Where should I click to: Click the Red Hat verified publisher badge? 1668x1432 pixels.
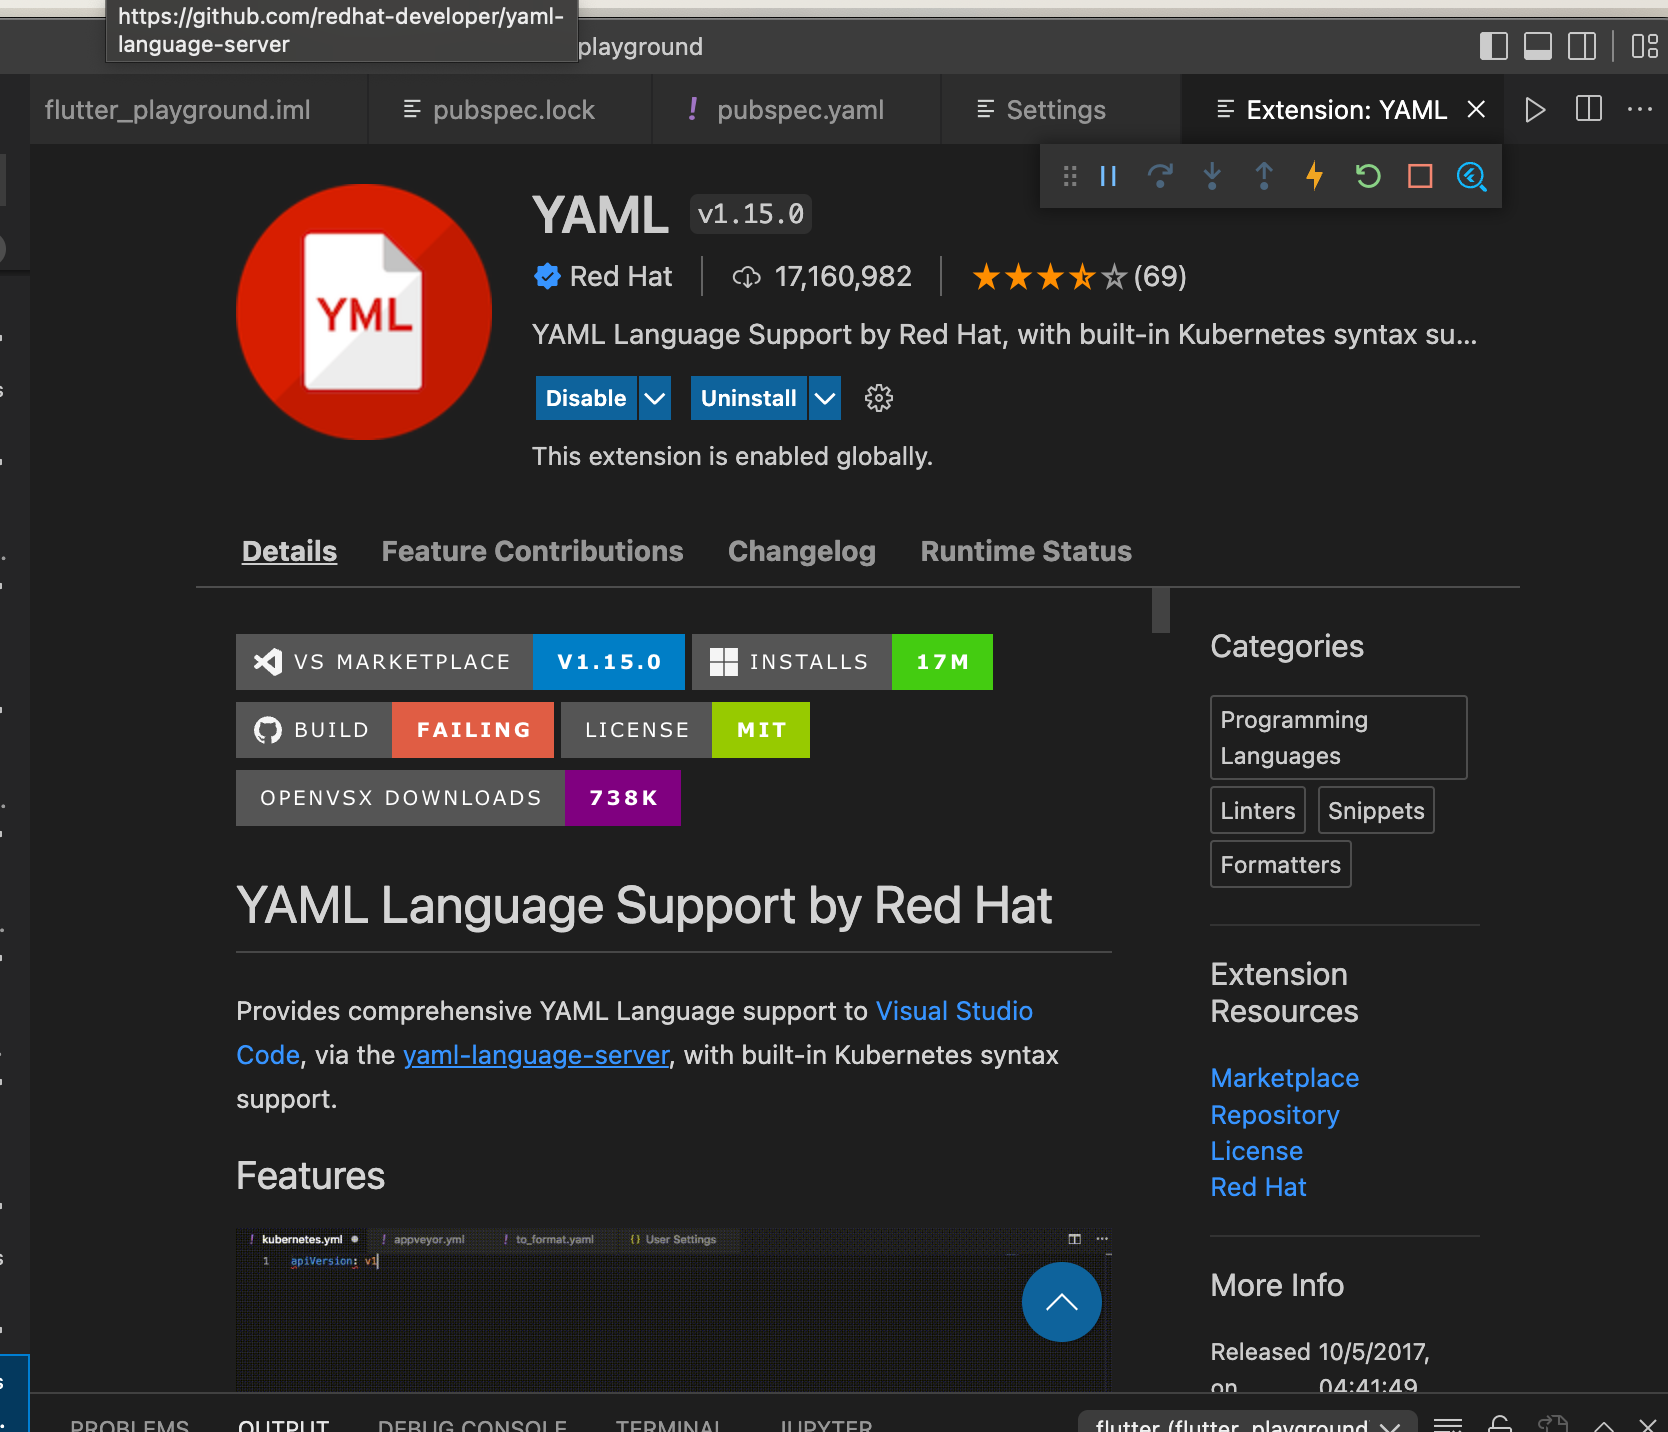click(547, 276)
